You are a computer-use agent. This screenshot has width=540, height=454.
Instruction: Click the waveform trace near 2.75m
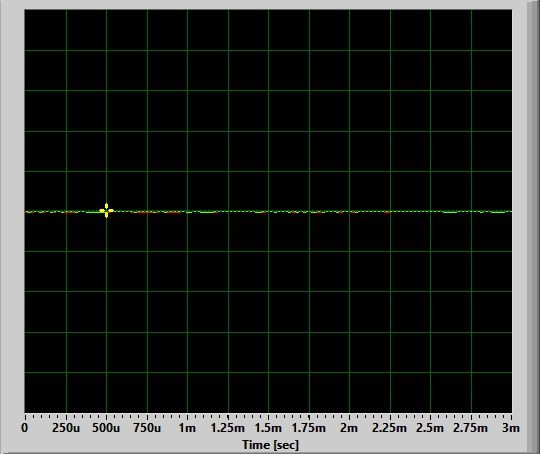pos(471,211)
